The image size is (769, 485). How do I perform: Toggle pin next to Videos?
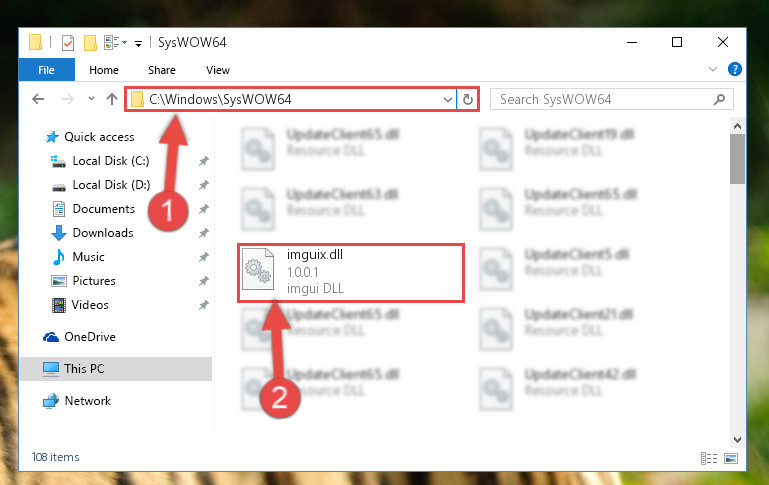204,305
